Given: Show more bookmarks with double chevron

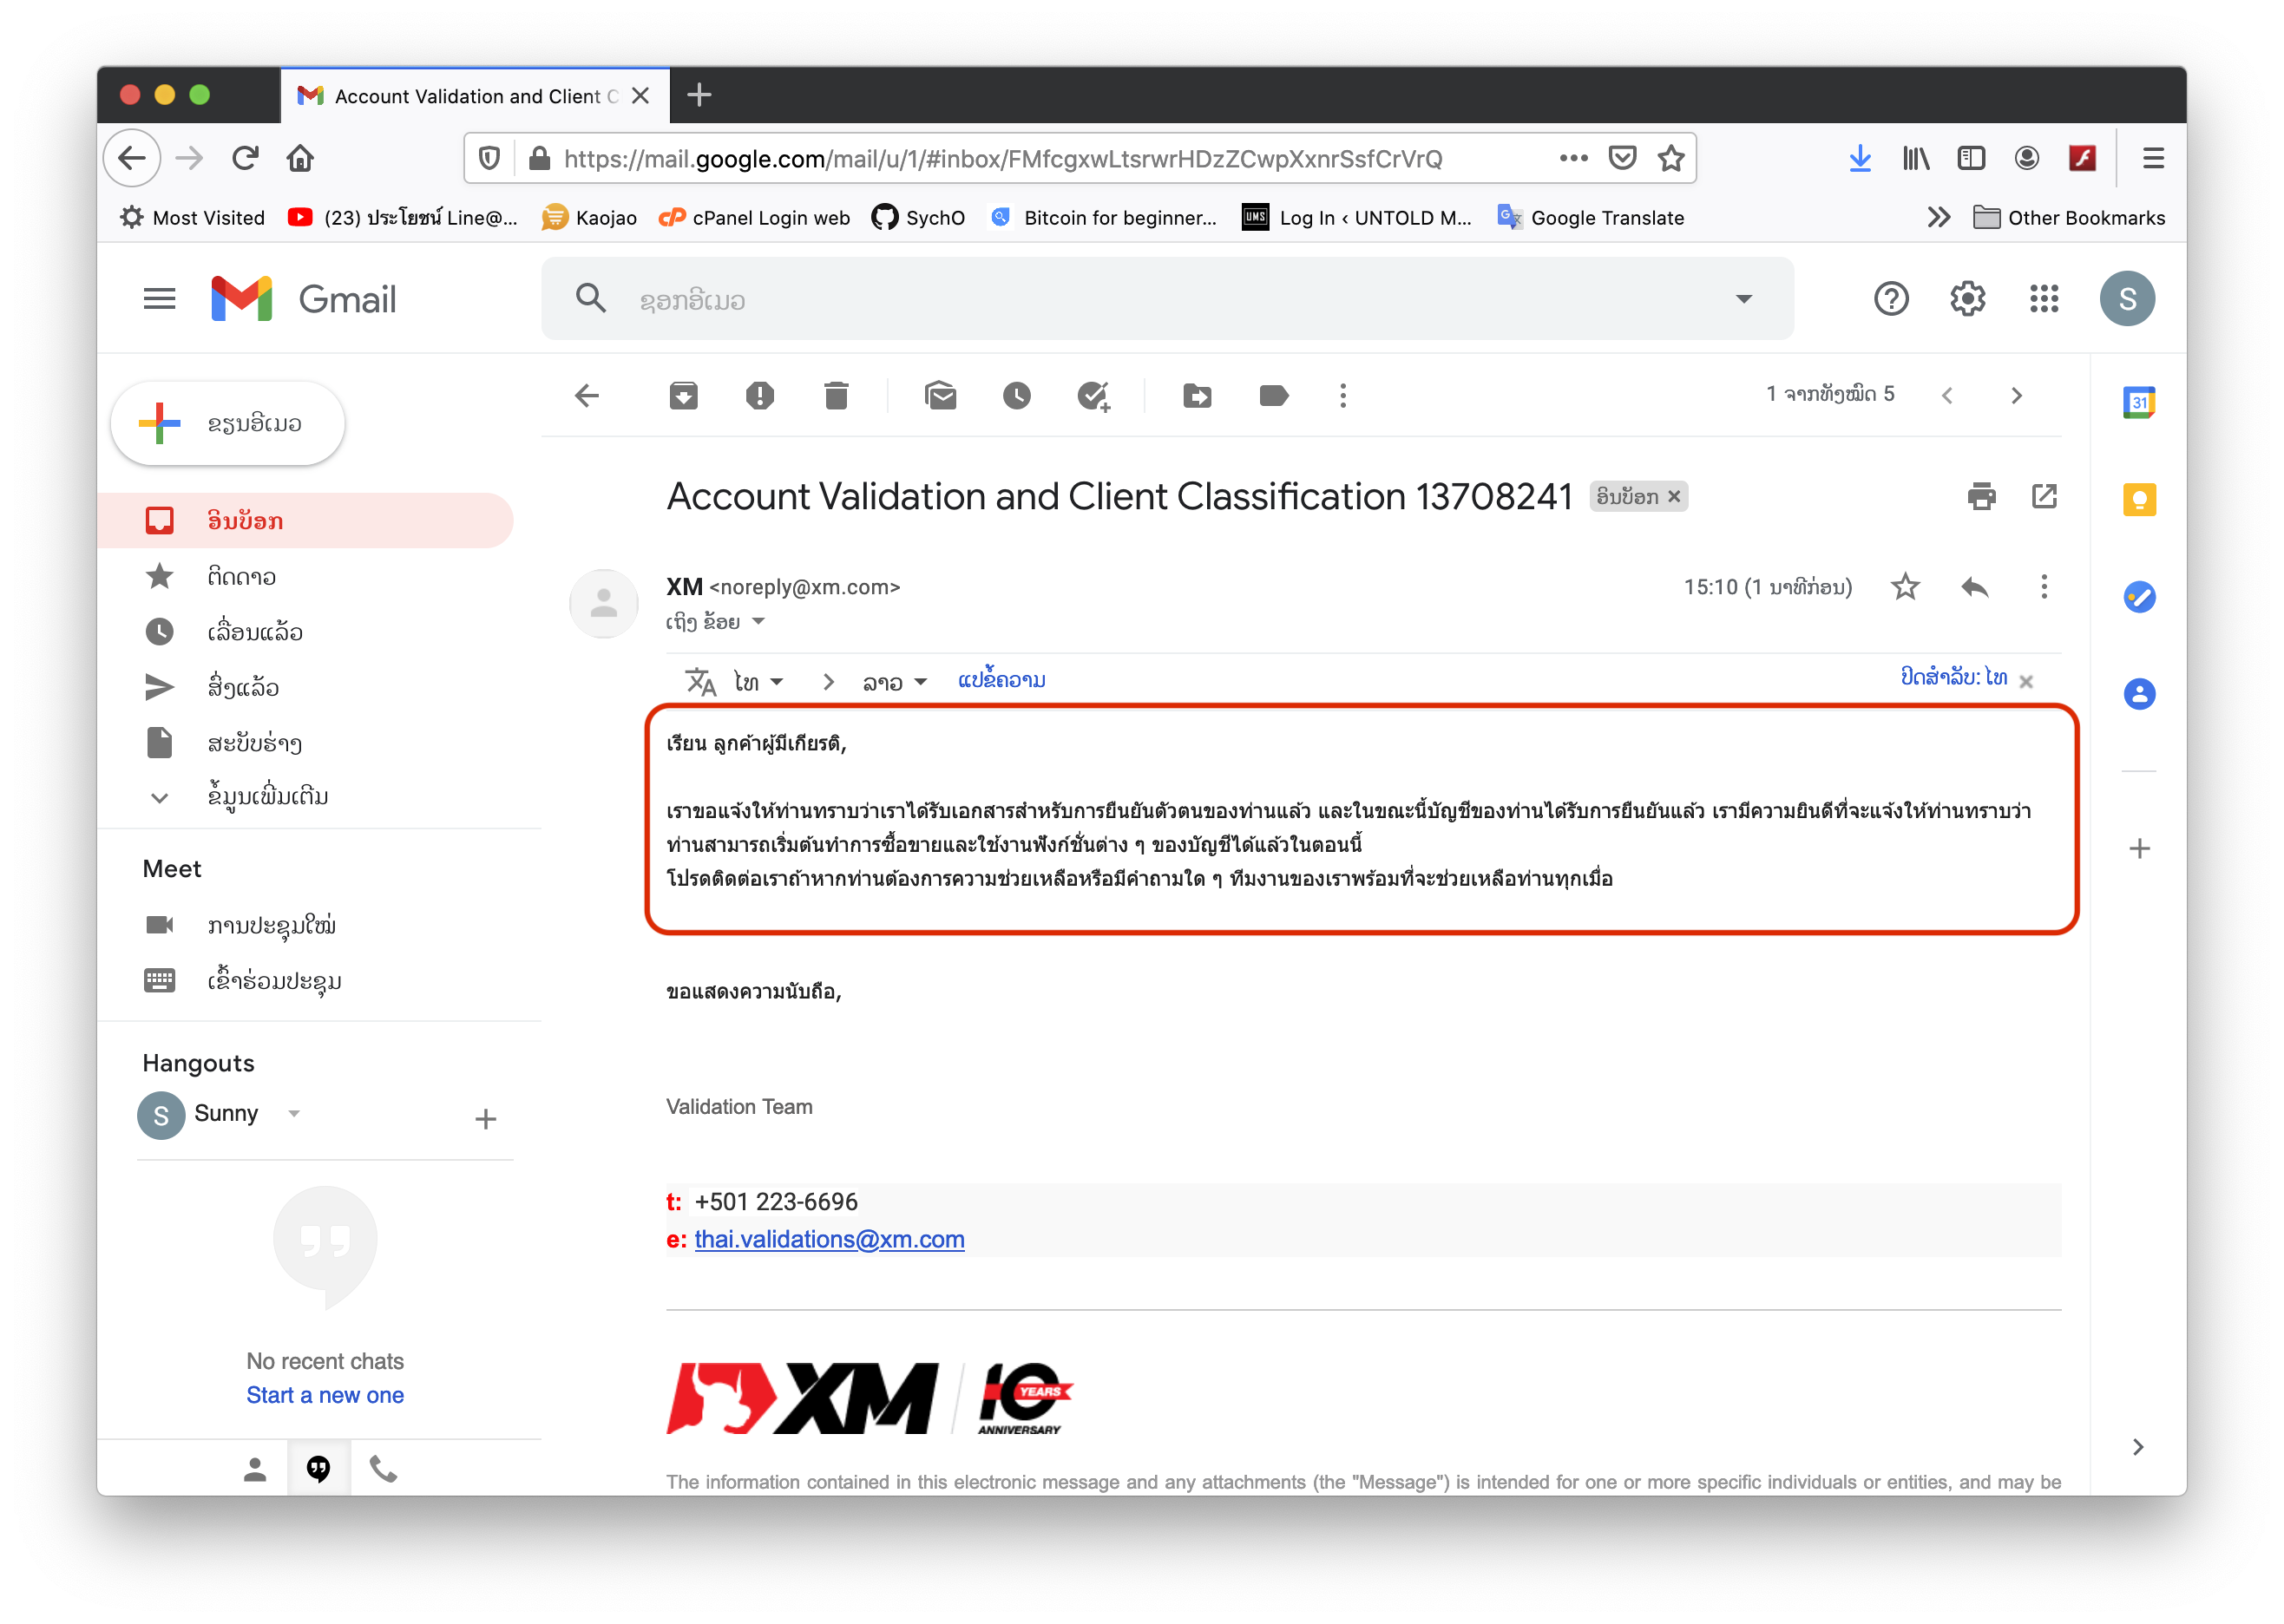Looking at the screenshot, I should 1938,217.
